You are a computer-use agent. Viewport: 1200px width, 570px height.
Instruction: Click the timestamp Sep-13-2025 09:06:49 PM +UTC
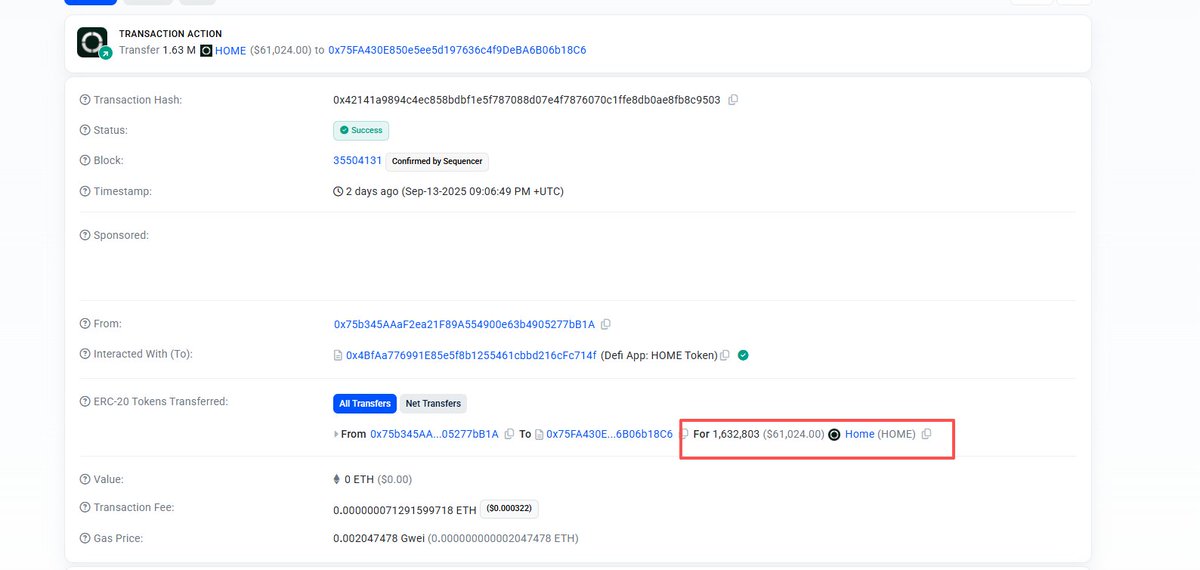tap(482, 191)
